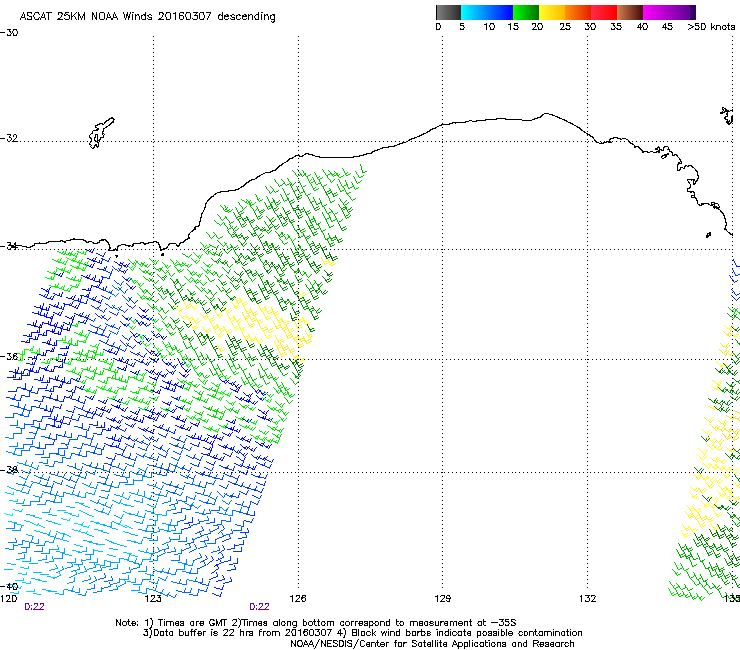Click the 'NOAA/NESDIS/Center for Satellite Applications and Research' credit
The width and height of the screenshot is (740, 650).
tap(432, 644)
